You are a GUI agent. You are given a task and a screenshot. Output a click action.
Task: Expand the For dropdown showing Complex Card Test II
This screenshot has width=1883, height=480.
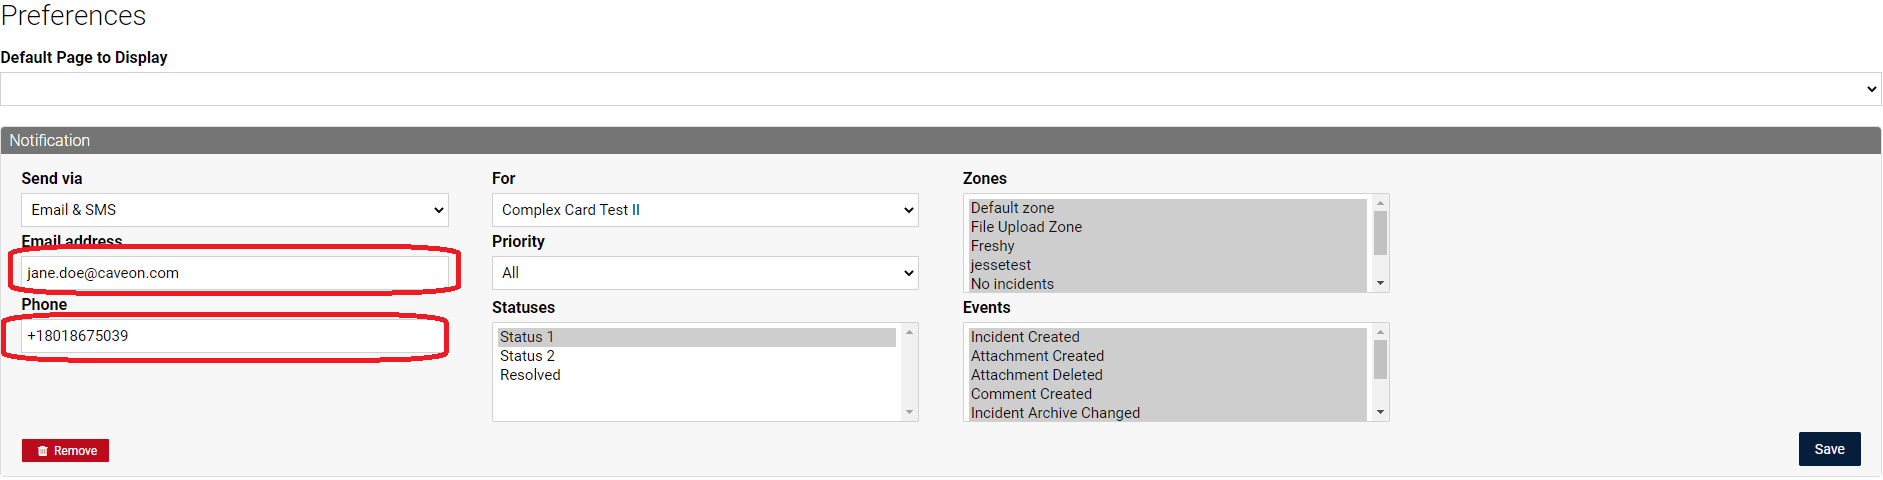(705, 210)
